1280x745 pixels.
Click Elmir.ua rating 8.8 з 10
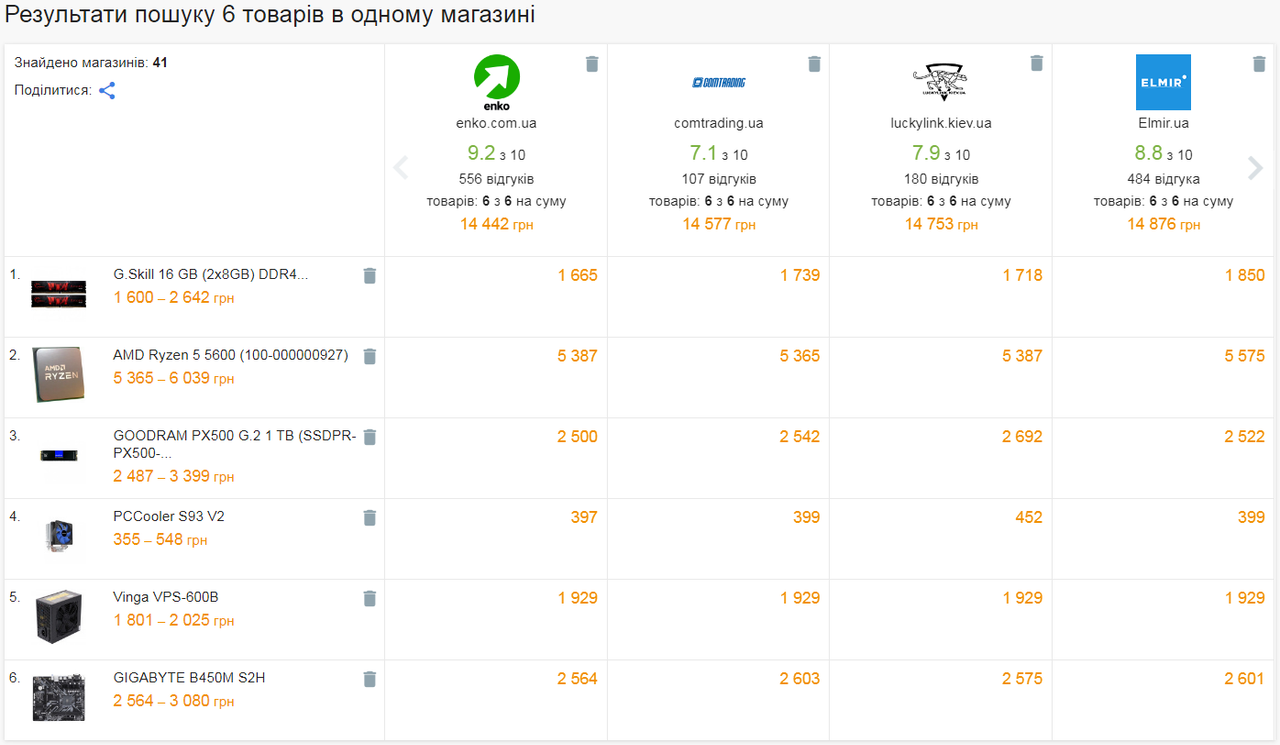[1163, 153]
